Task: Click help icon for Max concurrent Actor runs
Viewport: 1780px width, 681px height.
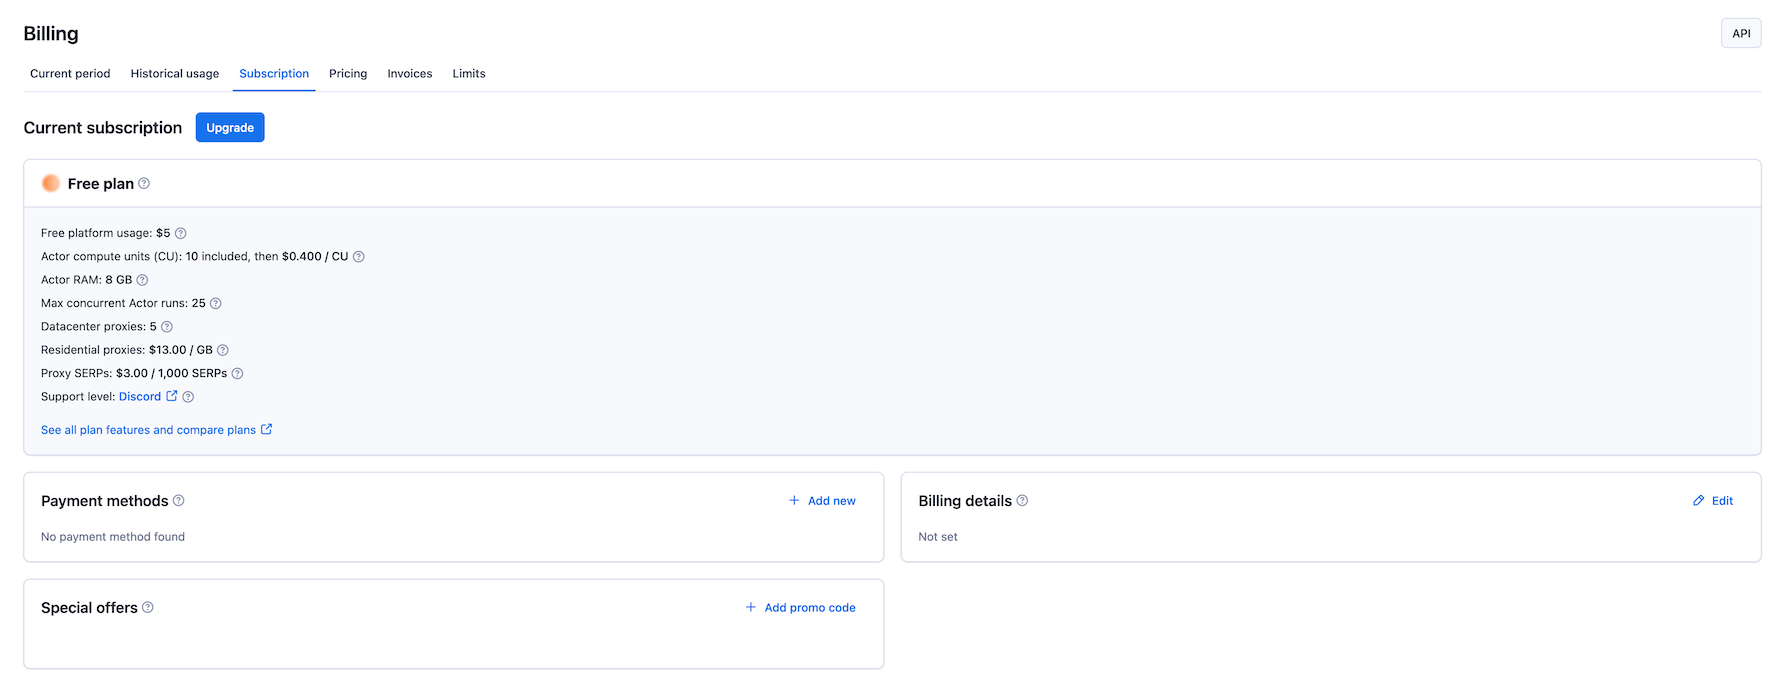Action: (216, 304)
